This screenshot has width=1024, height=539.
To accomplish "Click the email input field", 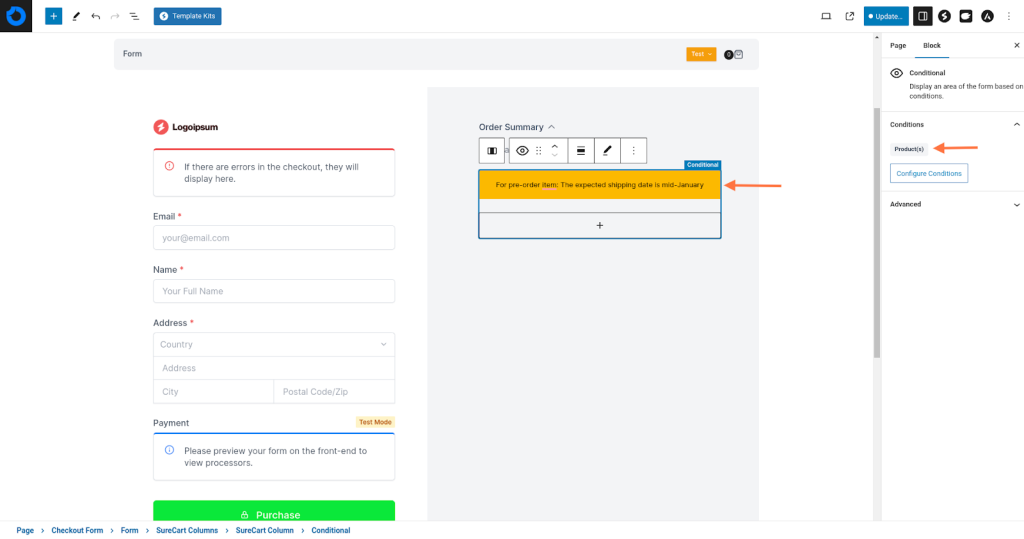I will [x=273, y=238].
